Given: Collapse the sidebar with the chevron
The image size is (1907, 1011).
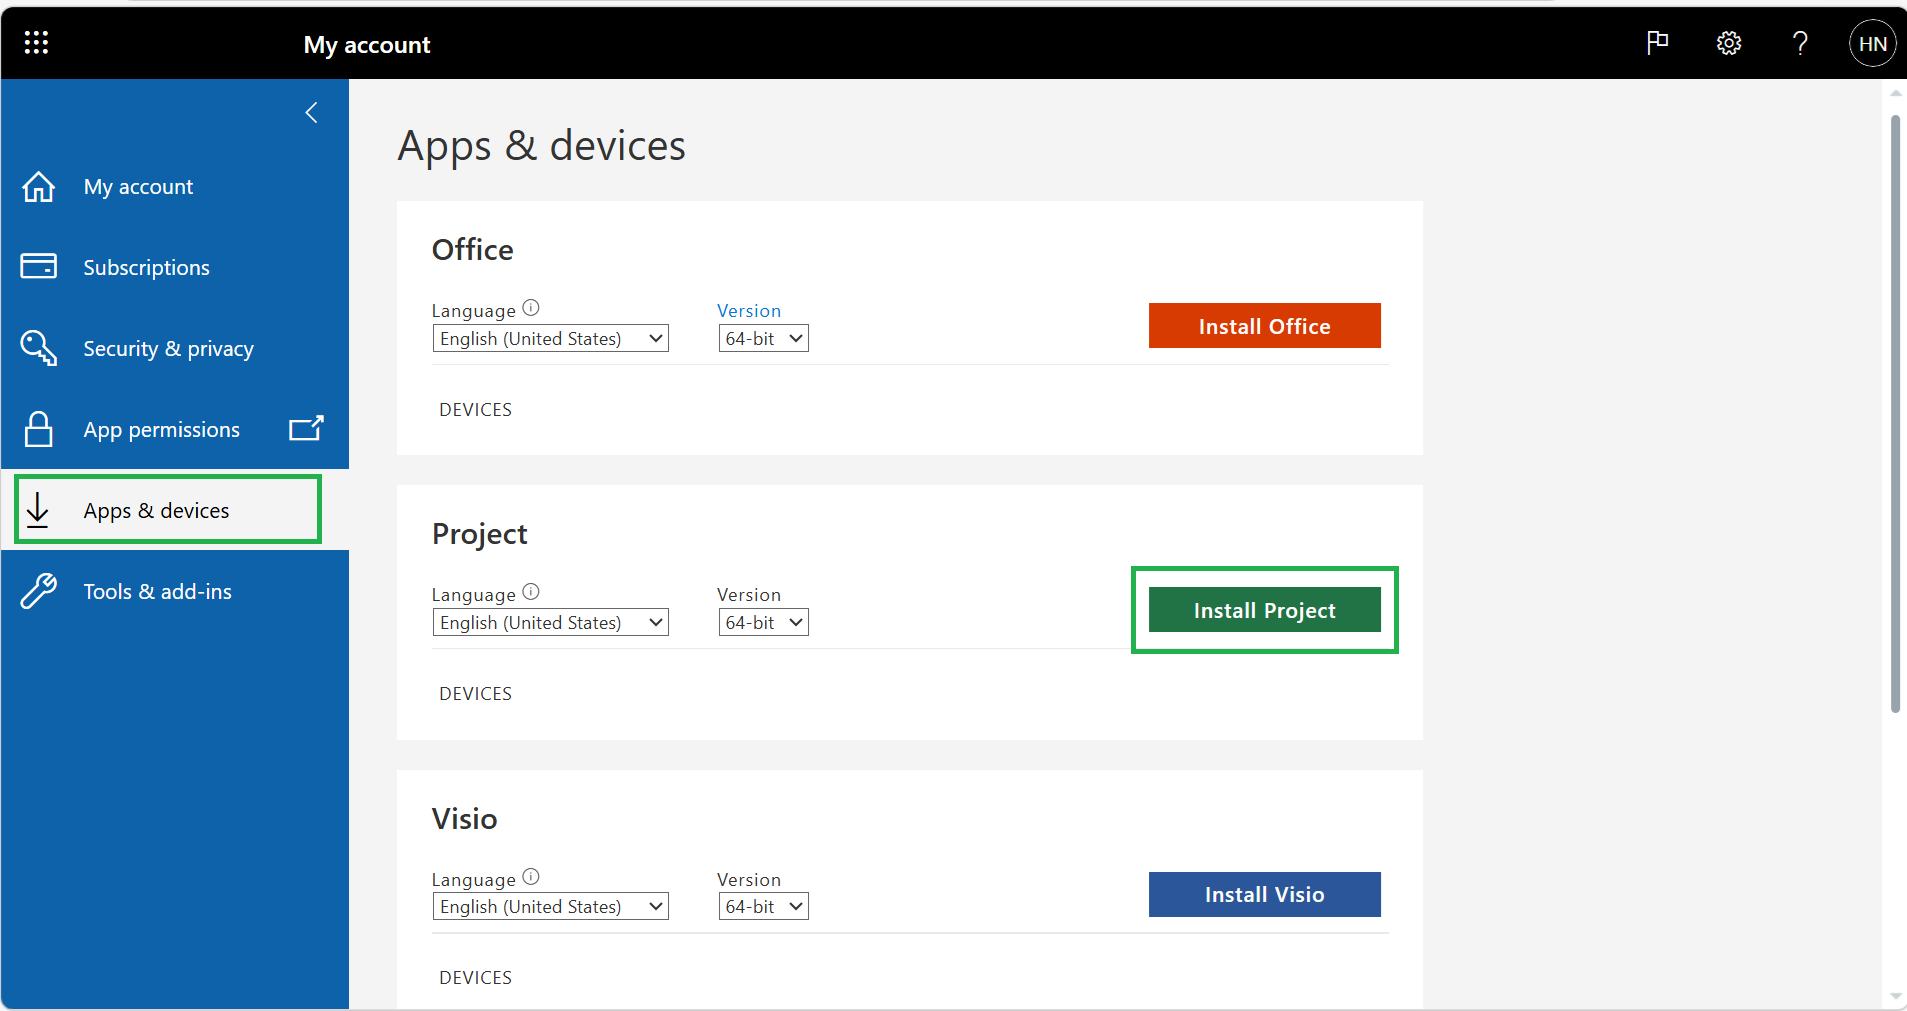Looking at the screenshot, I should click(x=311, y=113).
